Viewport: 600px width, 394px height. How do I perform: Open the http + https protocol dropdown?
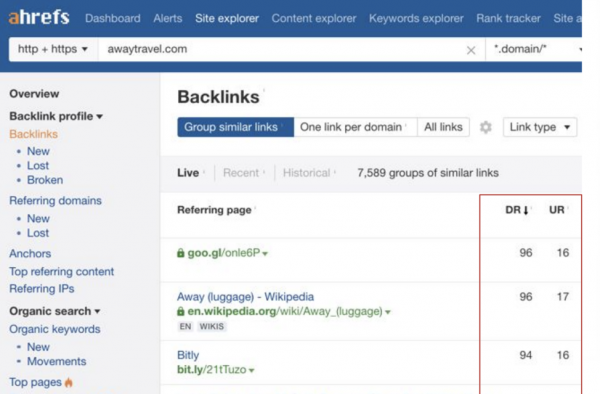tap(53, 49)
